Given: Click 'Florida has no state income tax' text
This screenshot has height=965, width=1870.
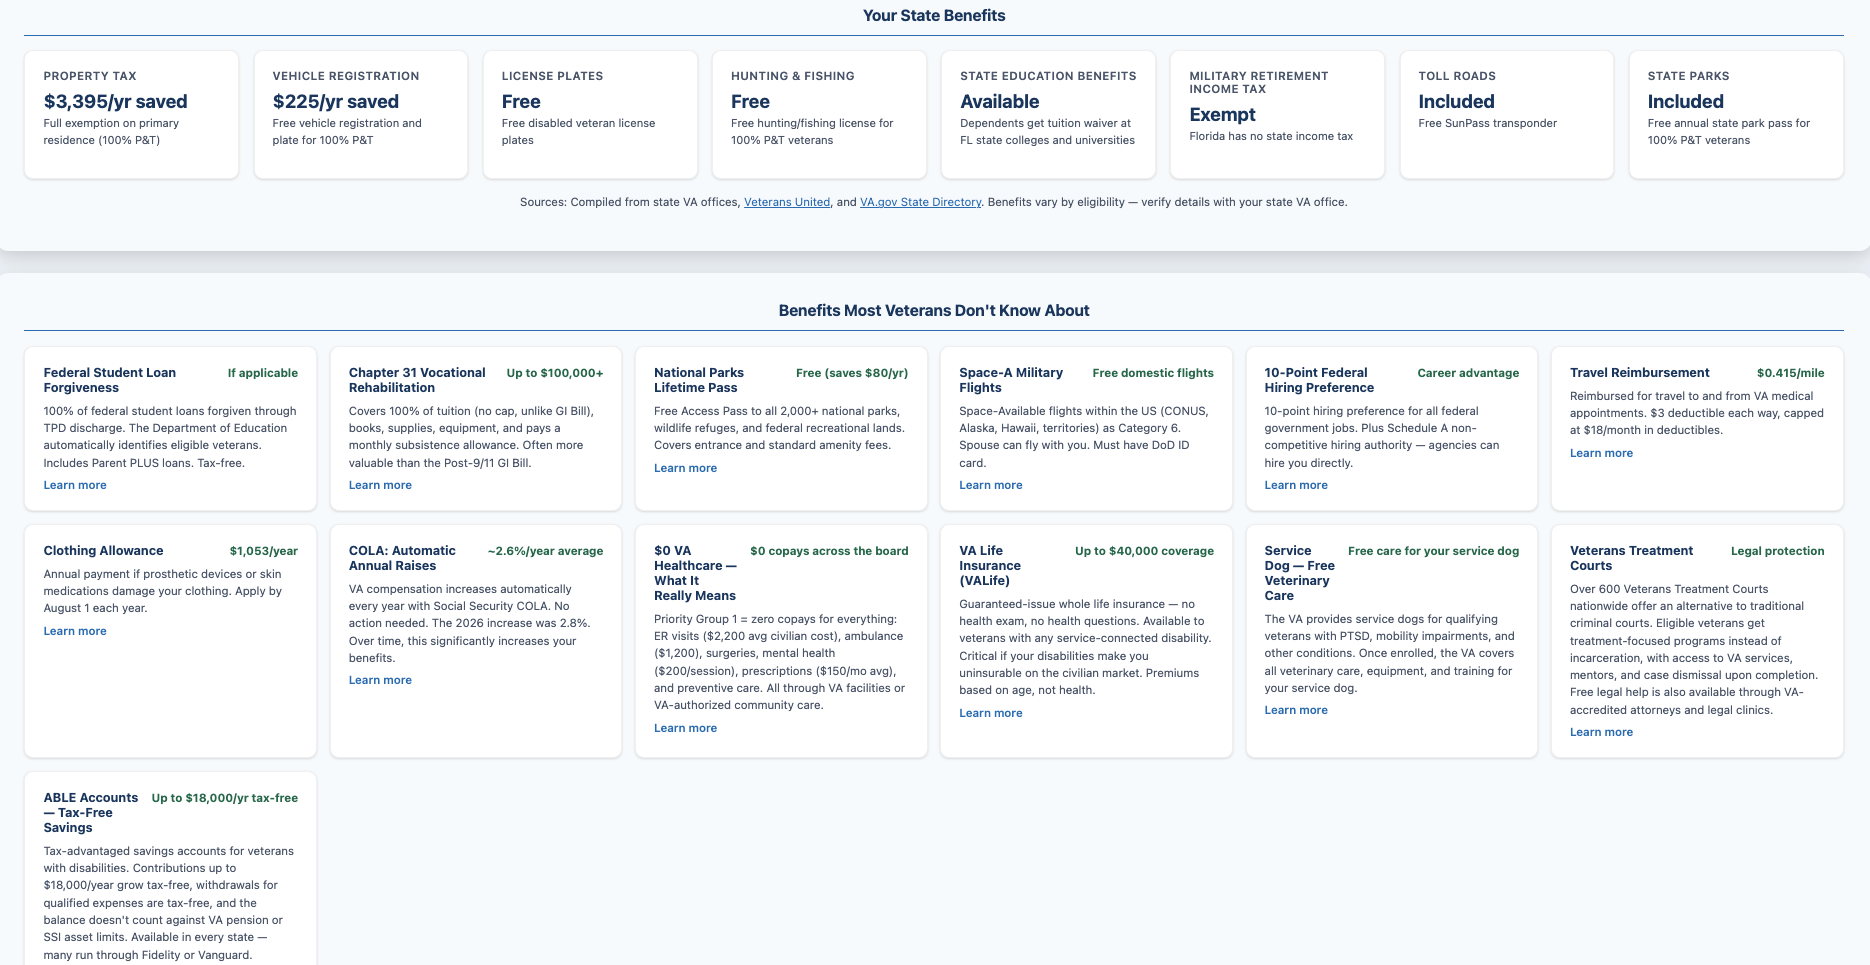Looking at the screenshot, I should click(x=1270, y=136).
